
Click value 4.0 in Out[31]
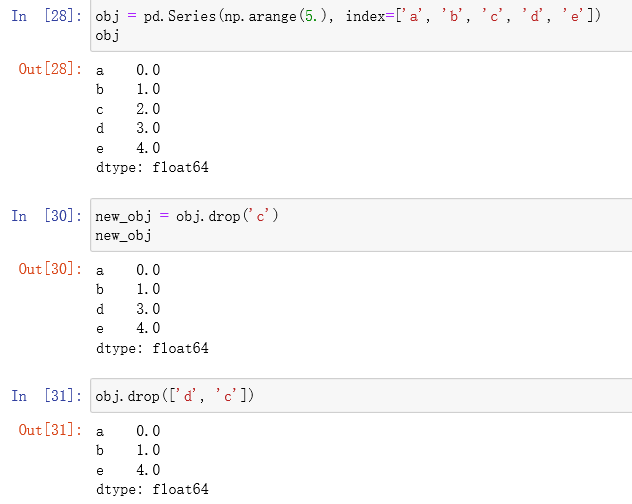coord(148,470)
